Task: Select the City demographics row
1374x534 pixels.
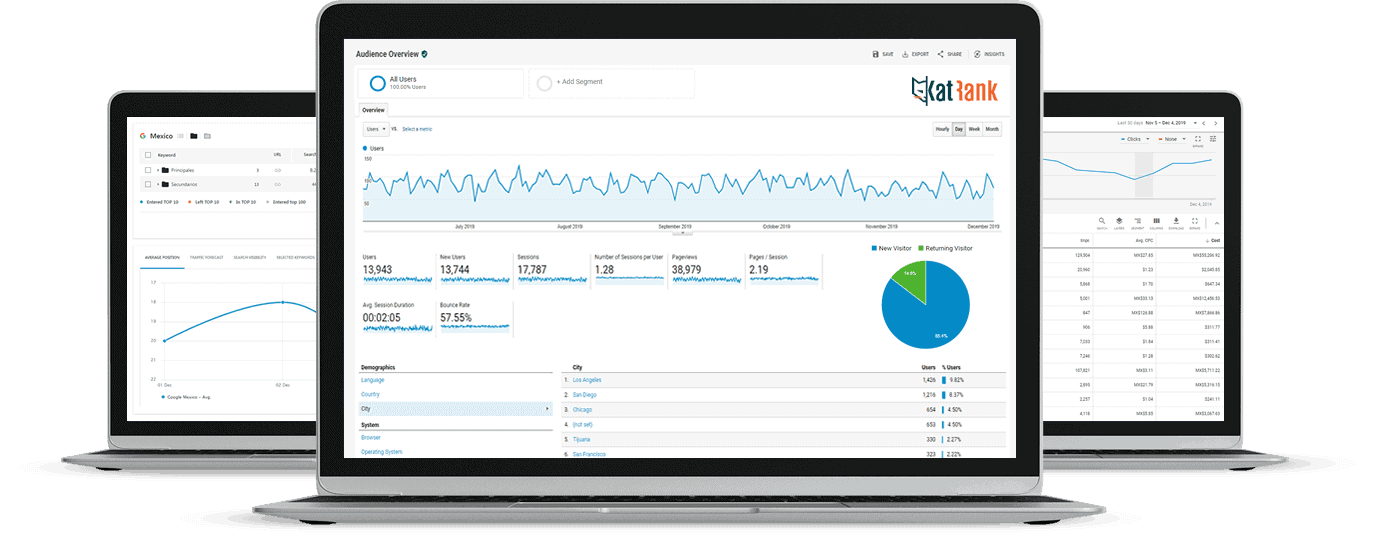Action: pyautogui.click(x=455, y=409)
